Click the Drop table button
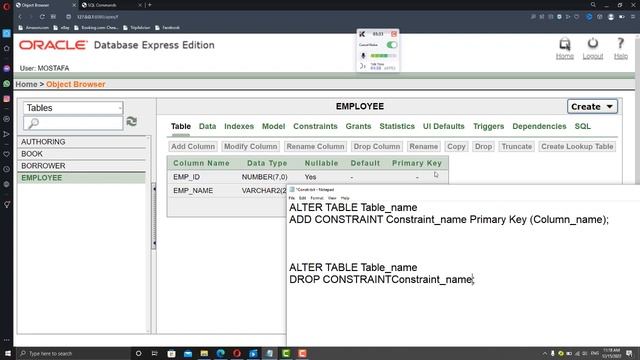The image size is (640, 360). [x=483, y=147]
